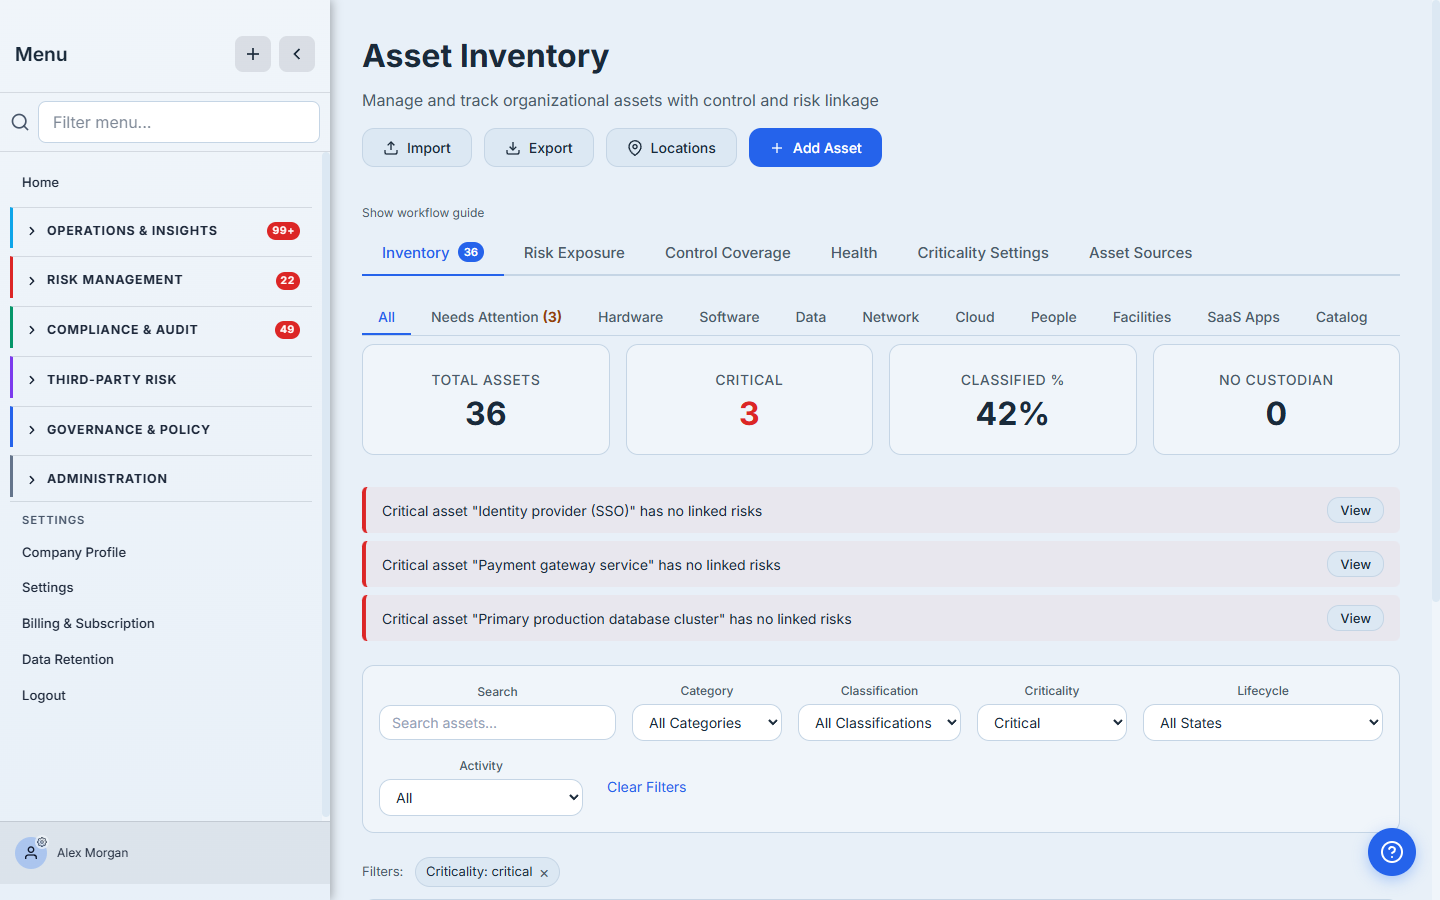
Task: Open Settings in the sidebar
Action: click(x=48, y=588)
